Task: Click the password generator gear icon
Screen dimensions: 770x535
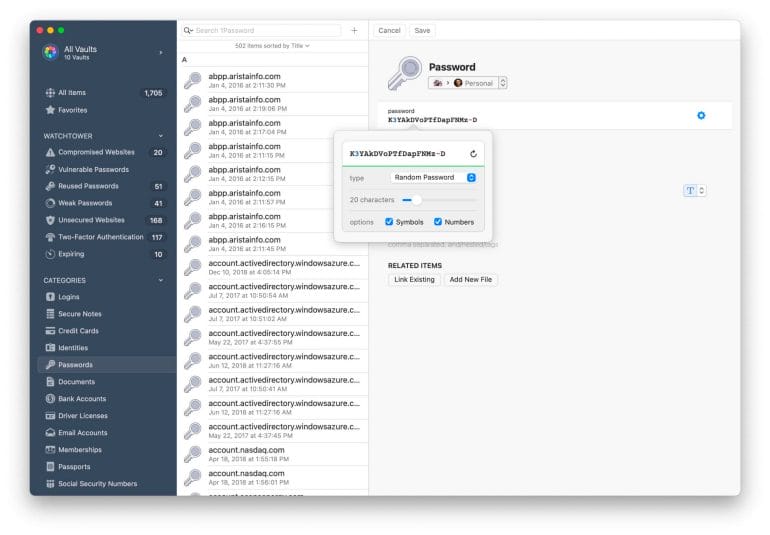Action: [x=701, y=115]
